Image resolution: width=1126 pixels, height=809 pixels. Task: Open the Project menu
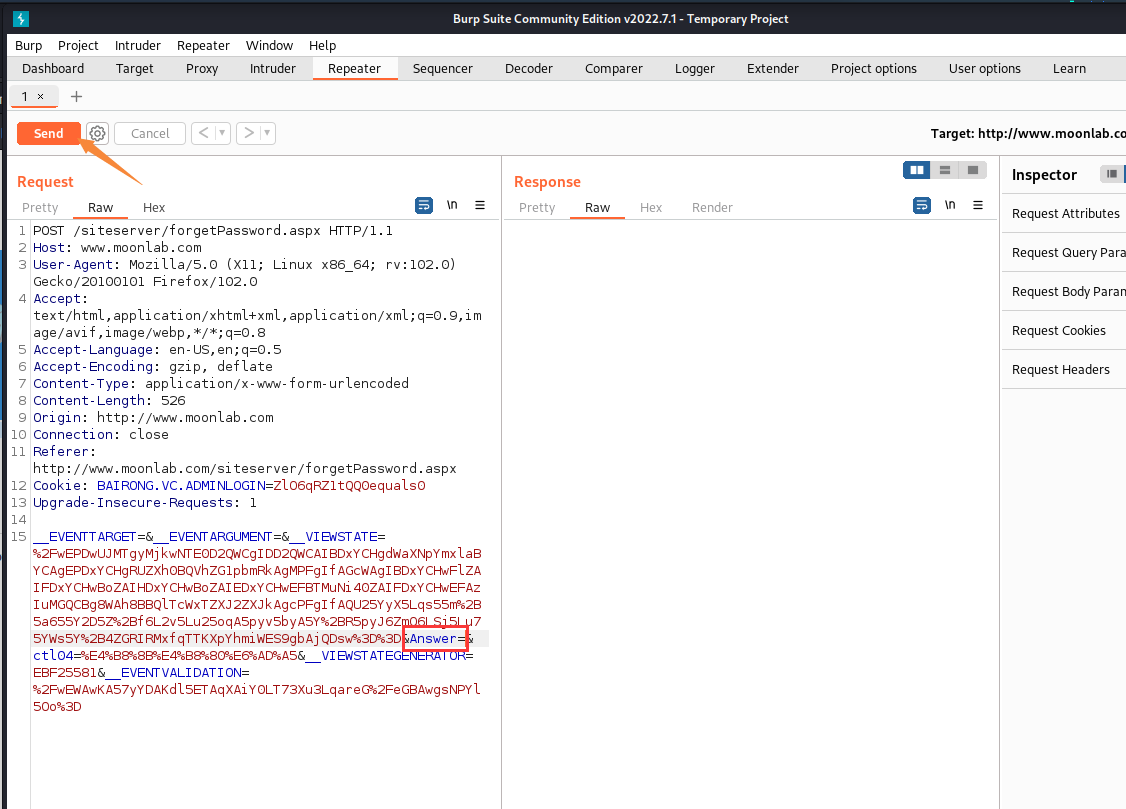coord(78,45)
